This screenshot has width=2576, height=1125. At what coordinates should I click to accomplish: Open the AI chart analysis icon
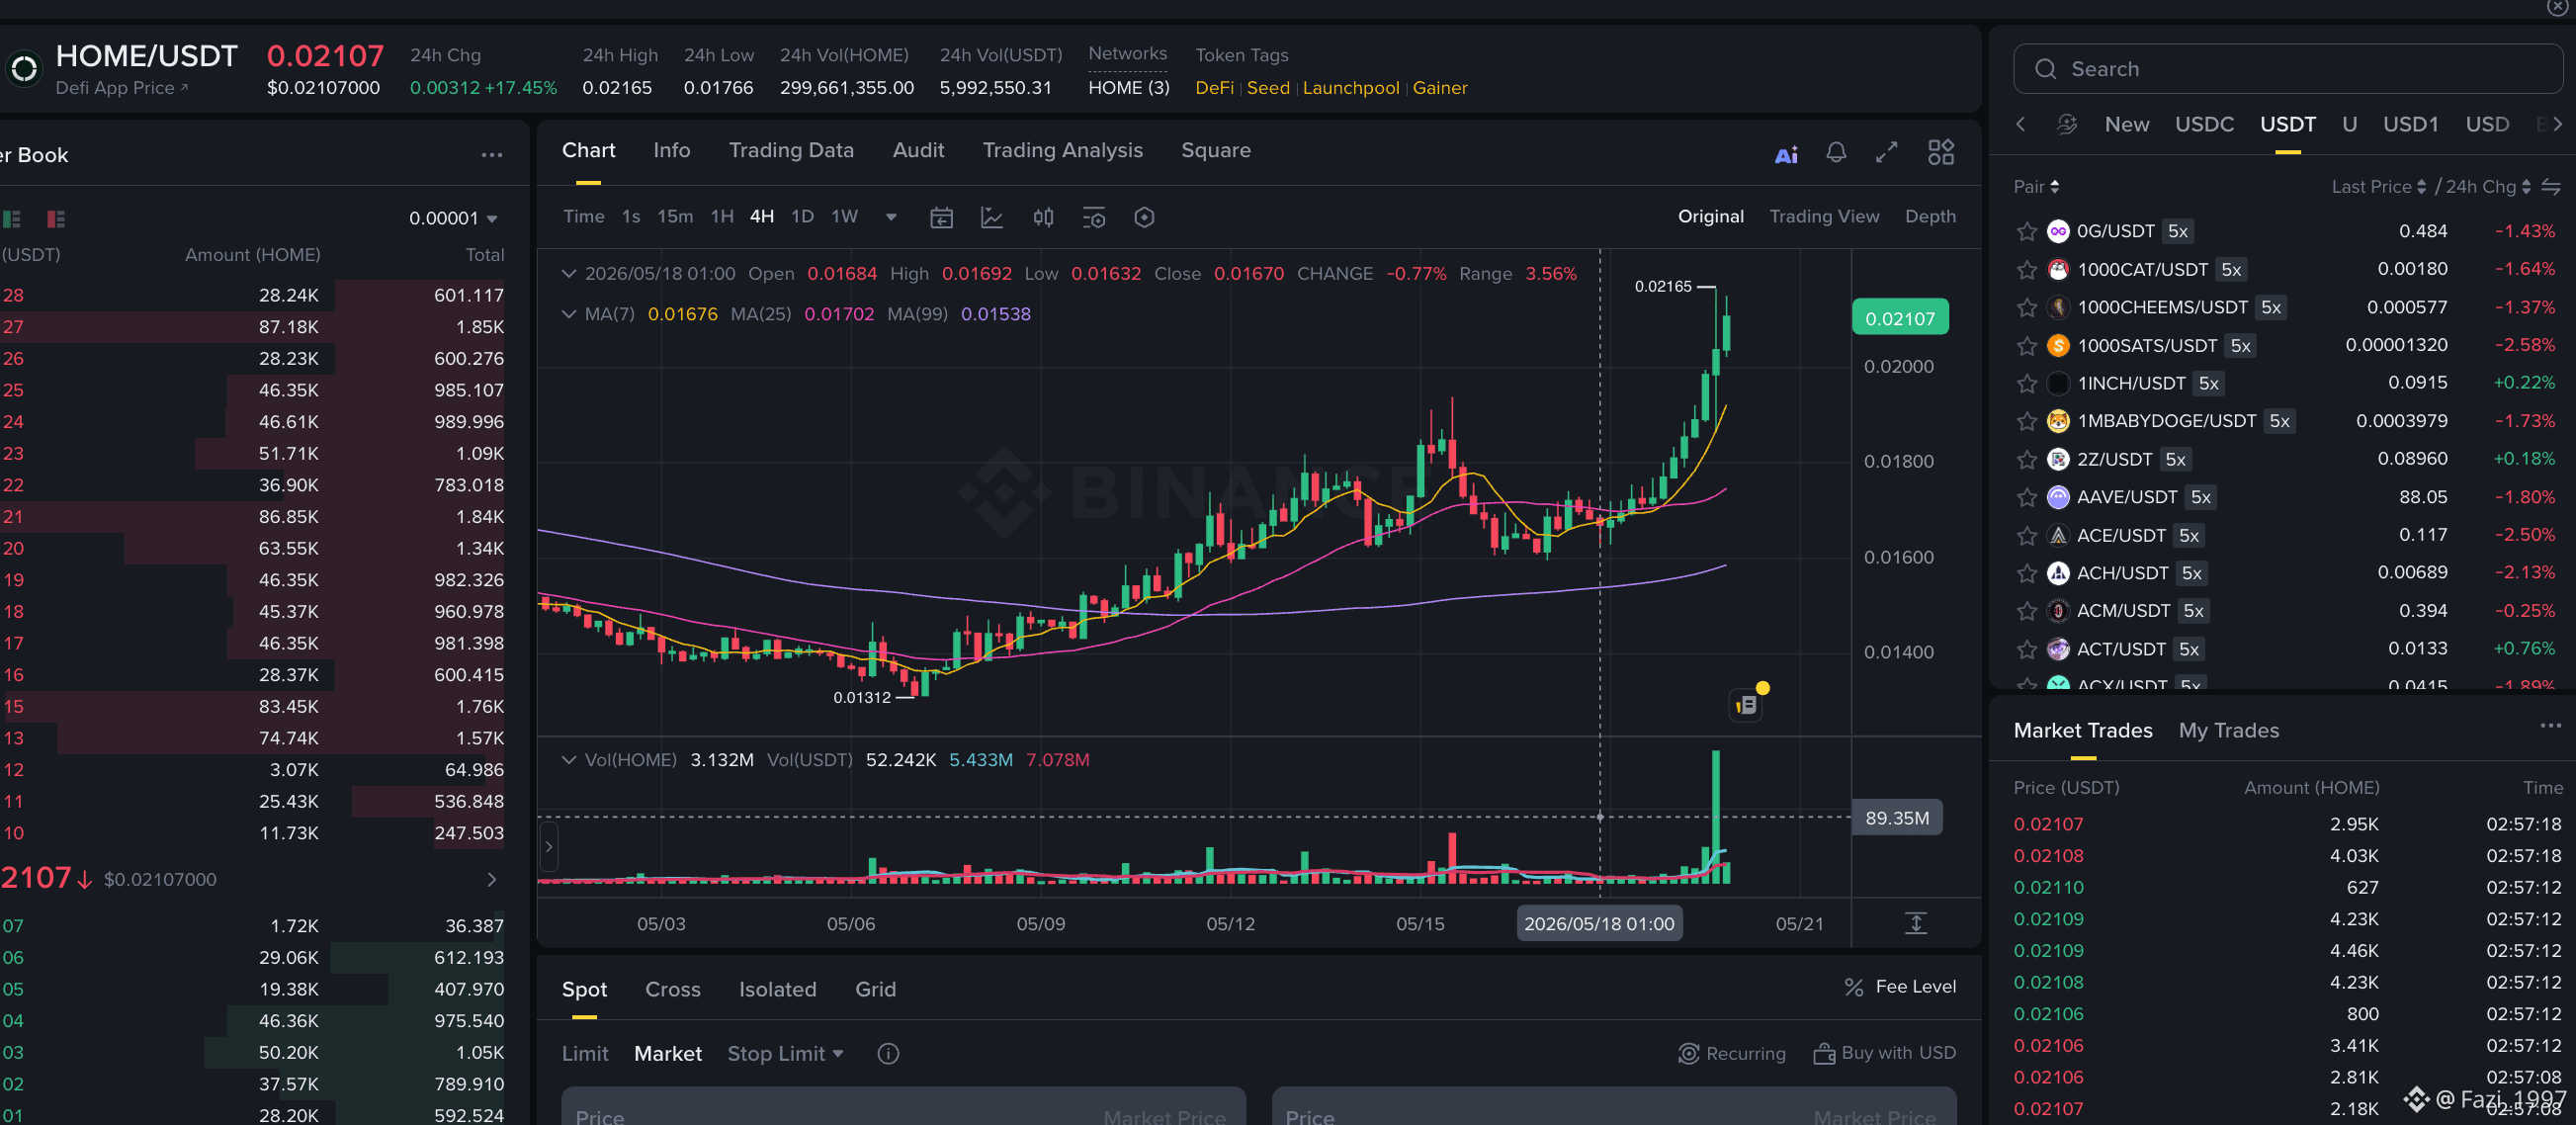tap(1786, 154)
